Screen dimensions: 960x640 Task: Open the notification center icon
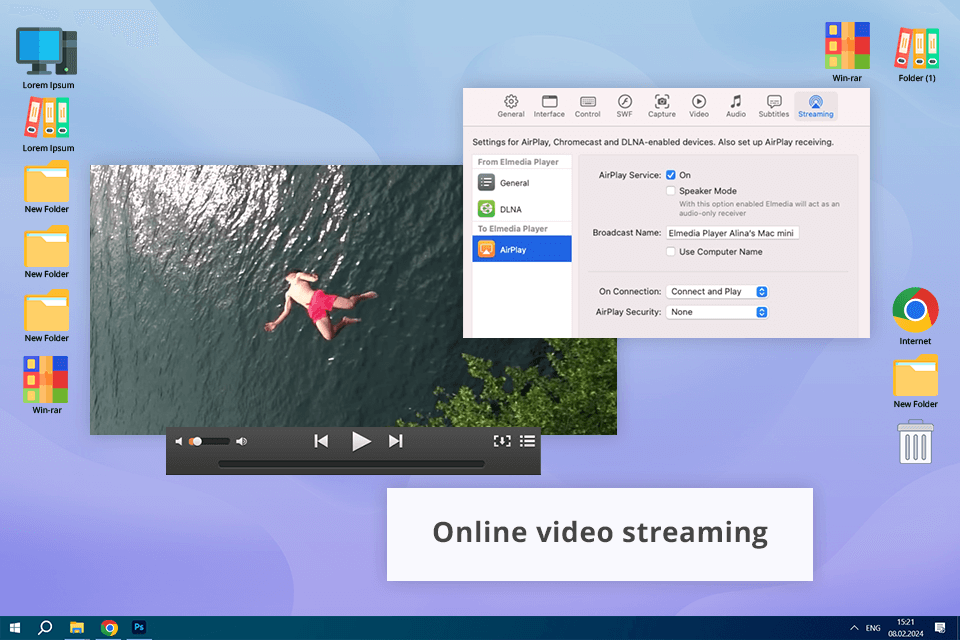click(940, 628)
